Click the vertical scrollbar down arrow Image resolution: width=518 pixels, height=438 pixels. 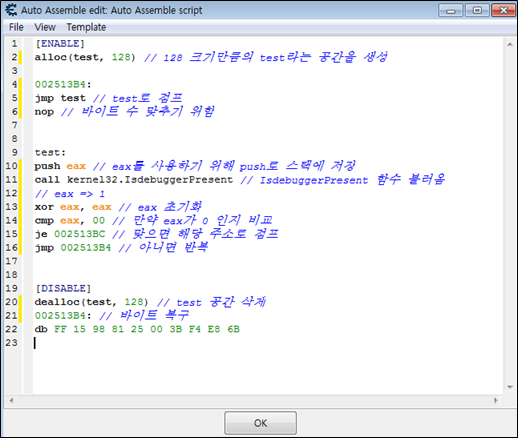[x=510, y=387]
